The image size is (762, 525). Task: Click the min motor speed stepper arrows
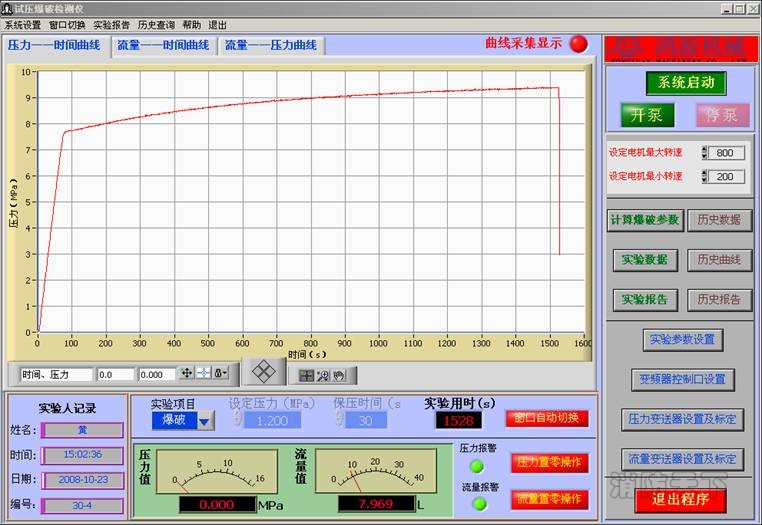click(704, 176)
